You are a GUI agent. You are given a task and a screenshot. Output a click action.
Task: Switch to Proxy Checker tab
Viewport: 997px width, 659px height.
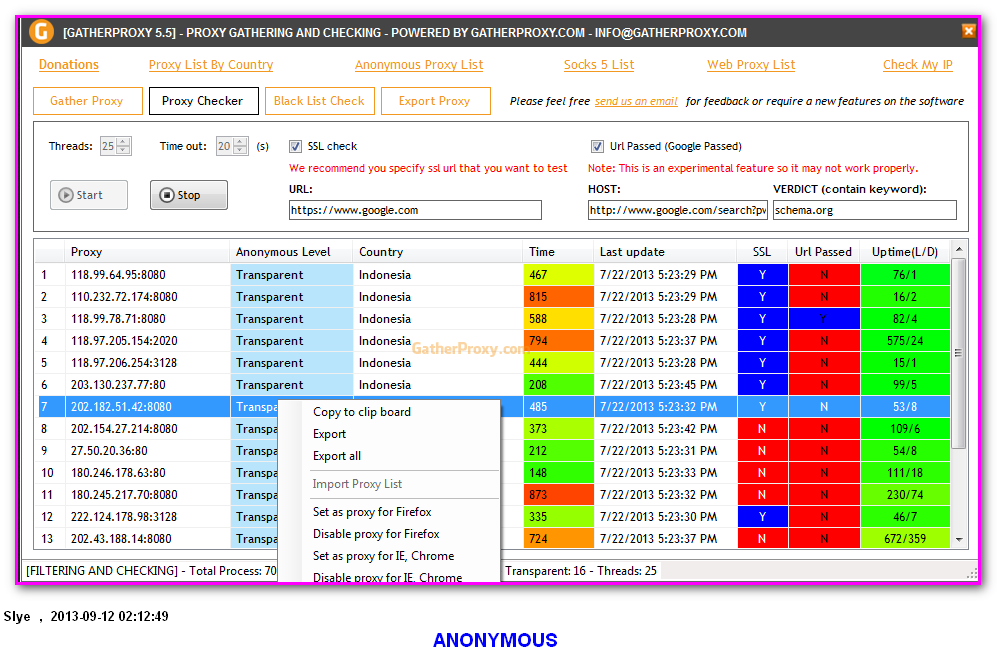tap(203, 101)
